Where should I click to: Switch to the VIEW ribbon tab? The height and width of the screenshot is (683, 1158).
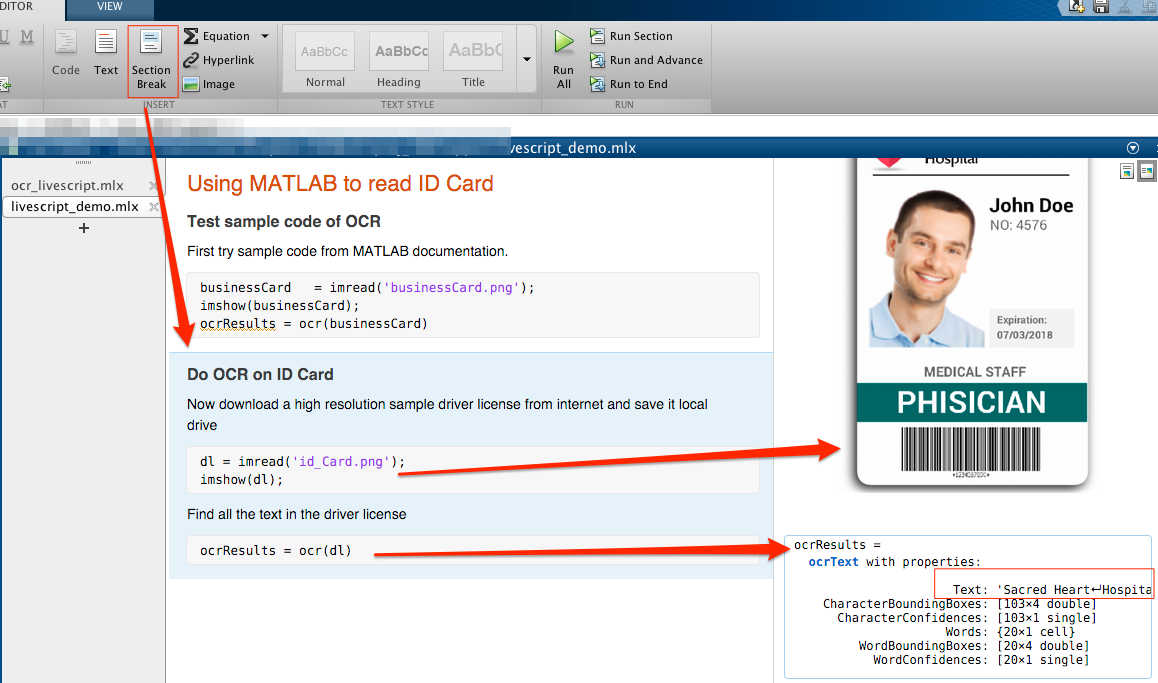(109, 5)
